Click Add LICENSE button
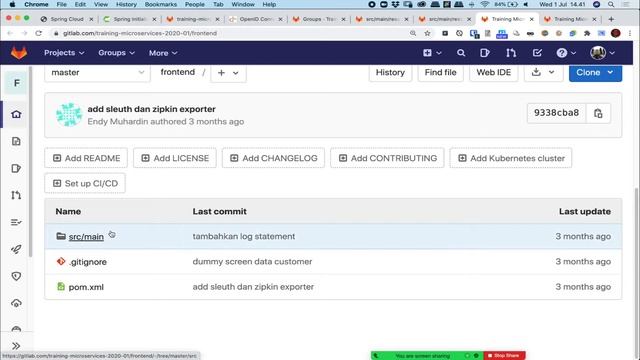Image resolution: width=640 pixels, height=360 pixels. pyautogui.click(x=175, y=158)
